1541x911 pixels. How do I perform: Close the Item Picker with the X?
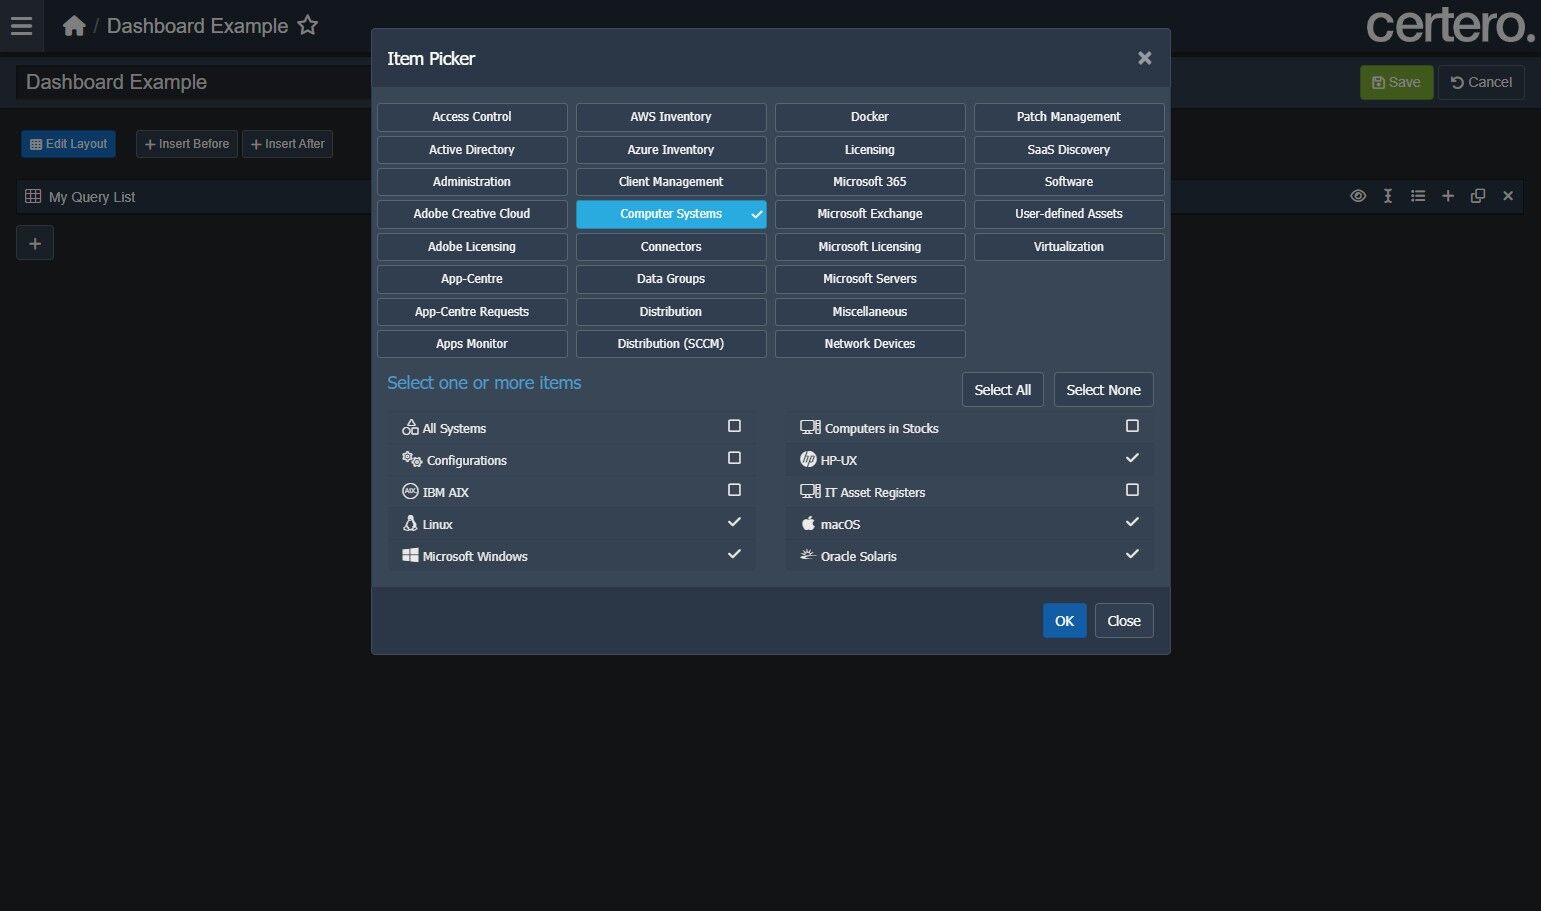tap(1145, 58)
